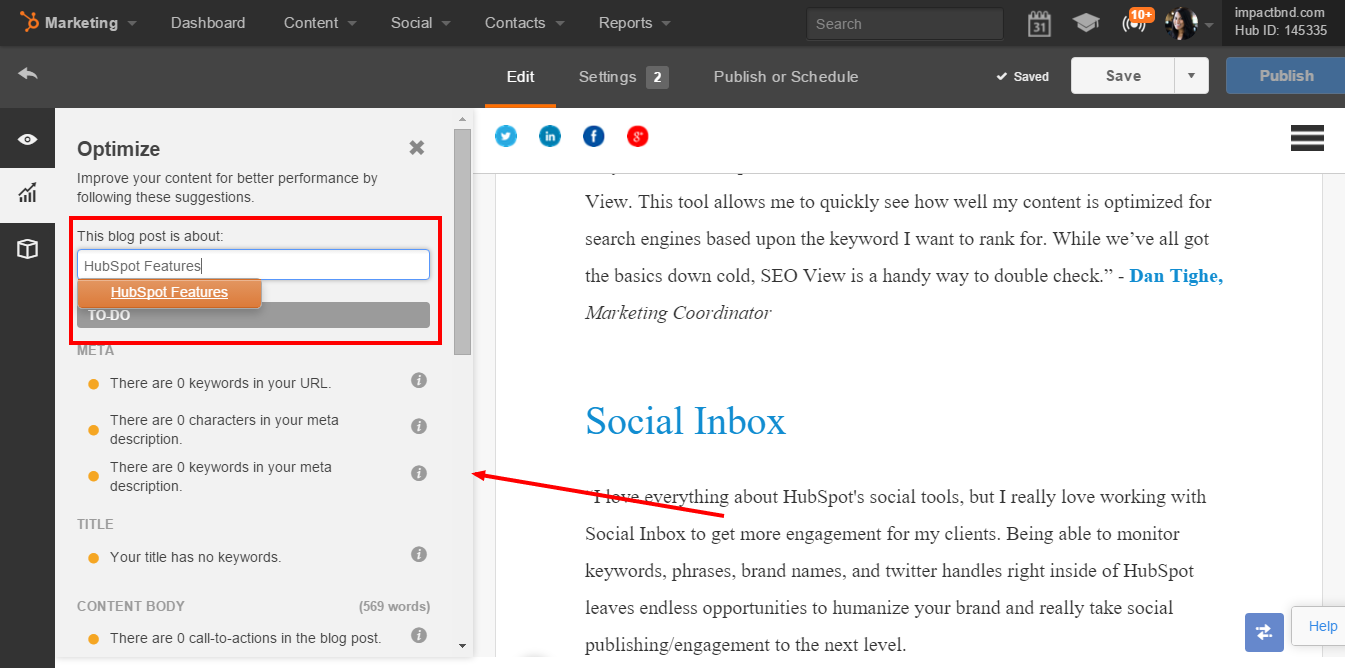The image size is (1345, 668).
Task: Click the TO-DO section header
Action: point(253,315)
